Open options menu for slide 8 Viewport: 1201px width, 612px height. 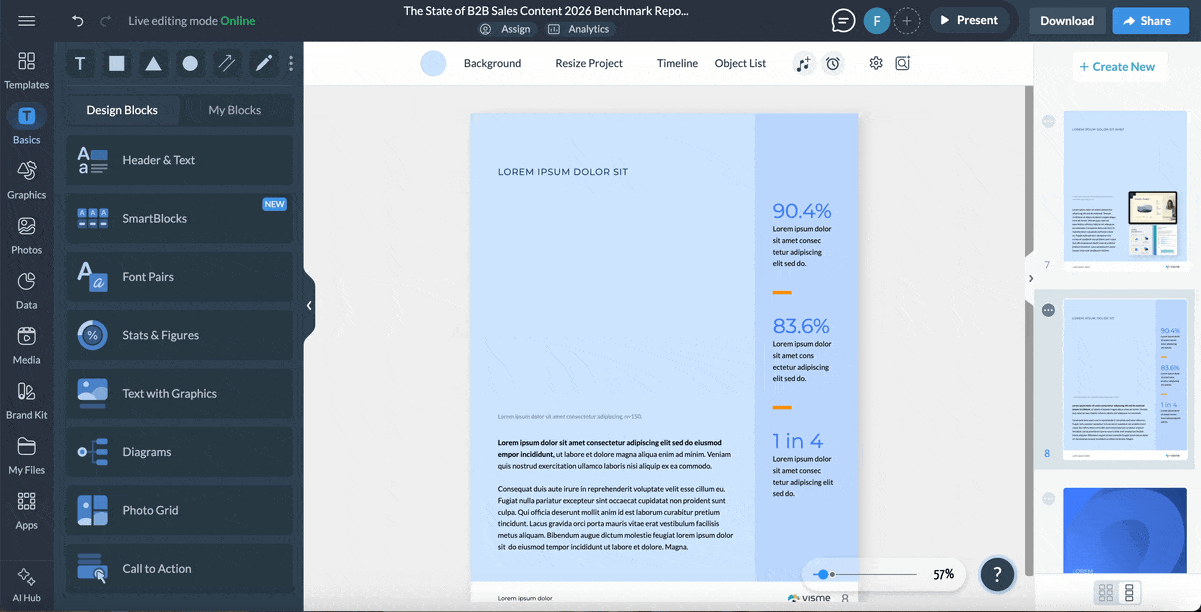(1048, 310)
